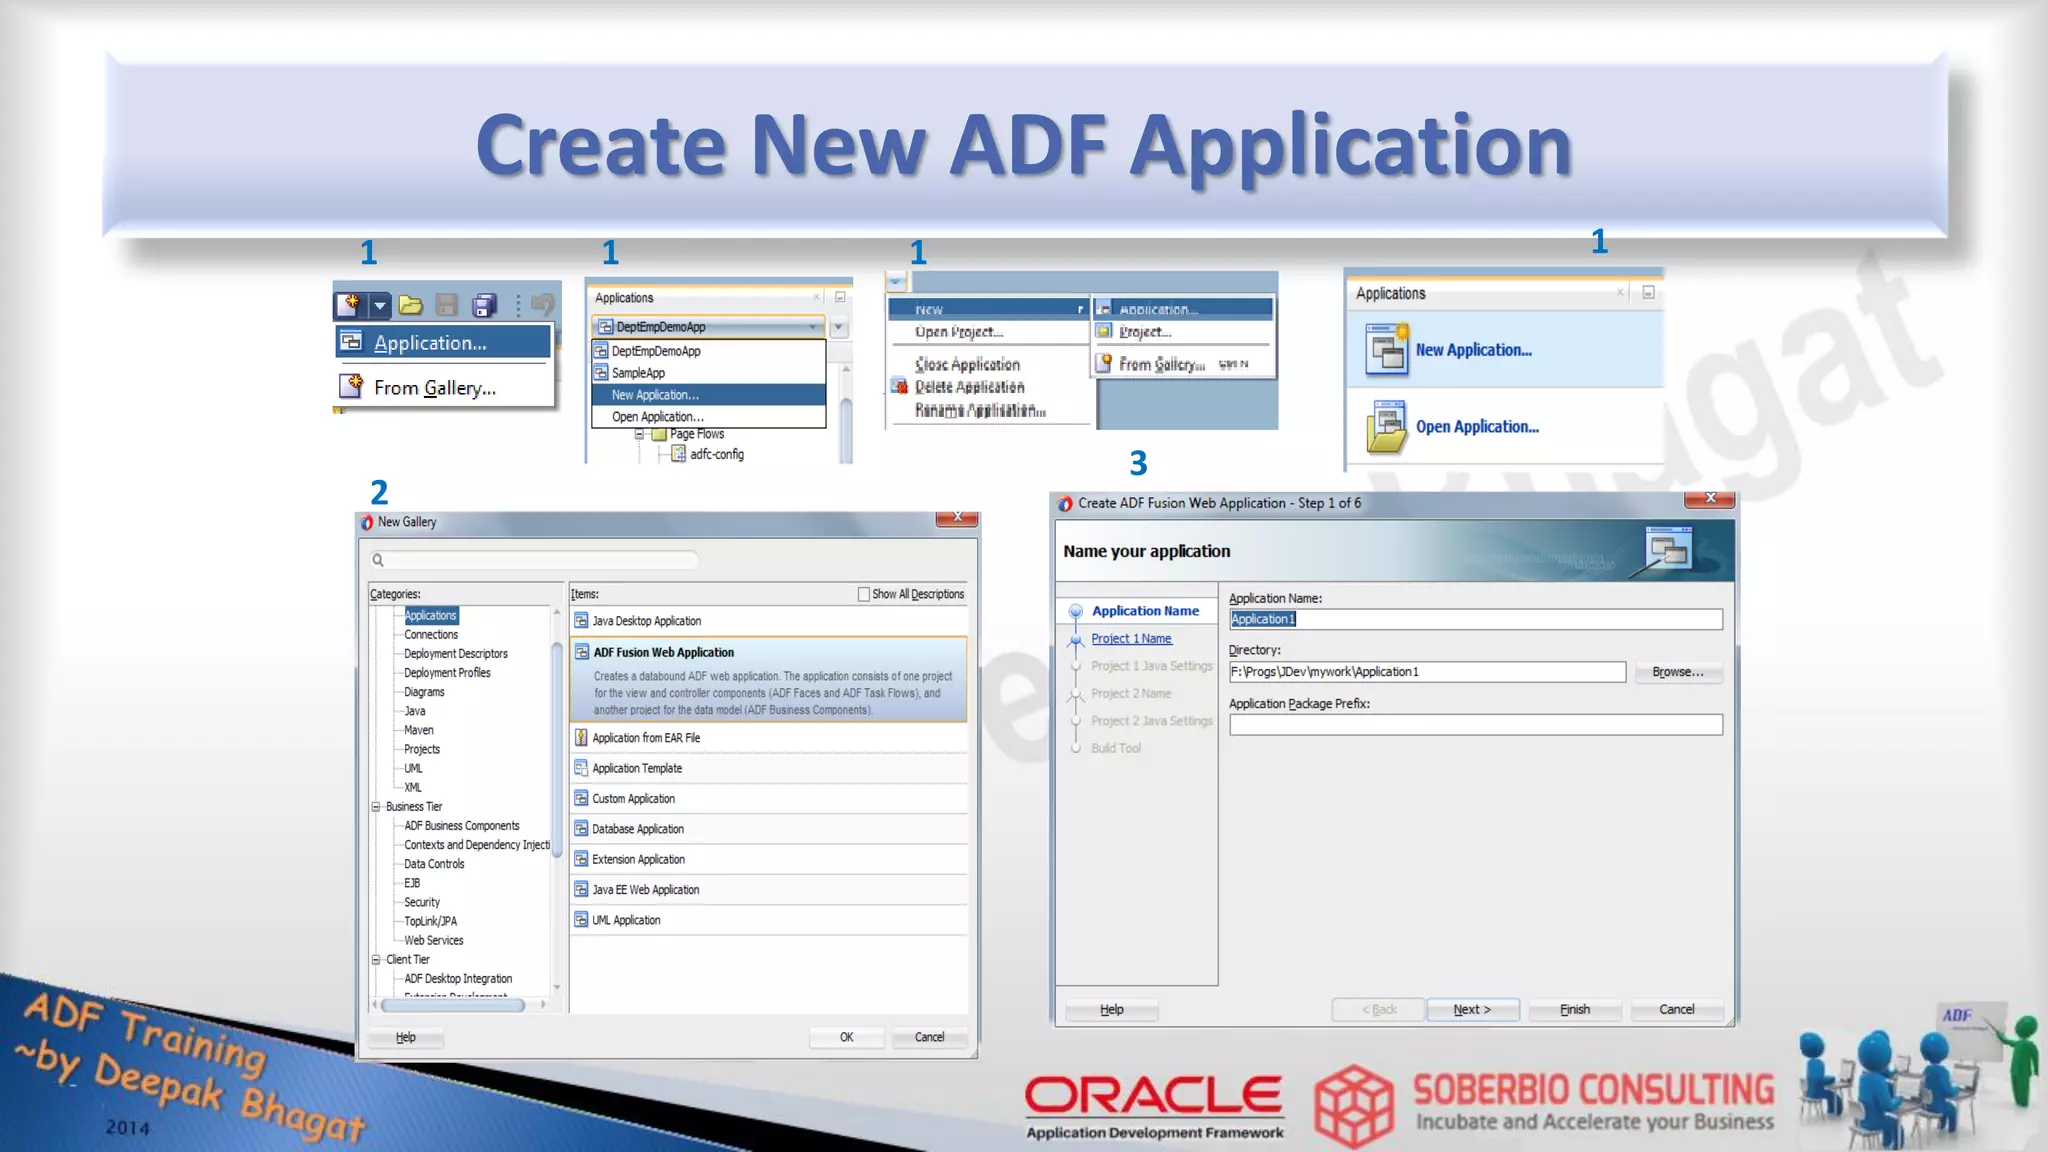This screenshot has width=2048, height=1152.
Task: Choose New Application in the dropdown list
Action: pos(655,395)
